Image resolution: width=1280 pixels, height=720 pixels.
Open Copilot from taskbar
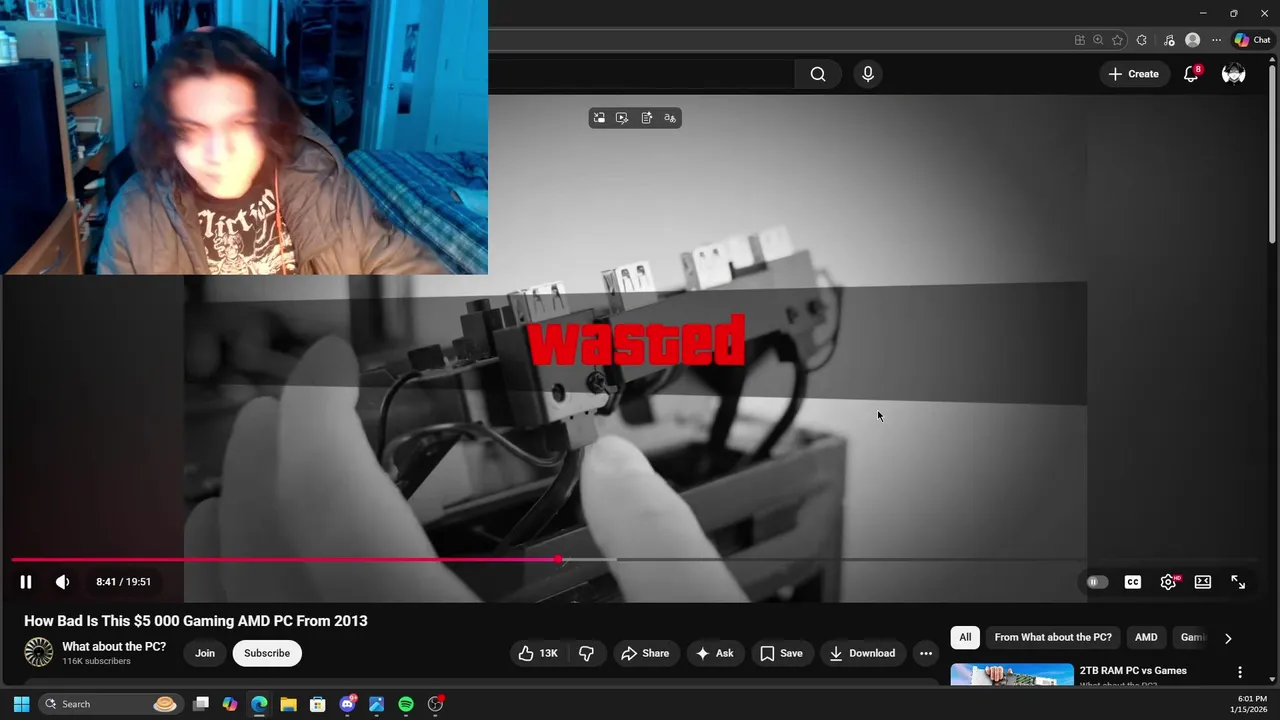(x=230, y=704)
